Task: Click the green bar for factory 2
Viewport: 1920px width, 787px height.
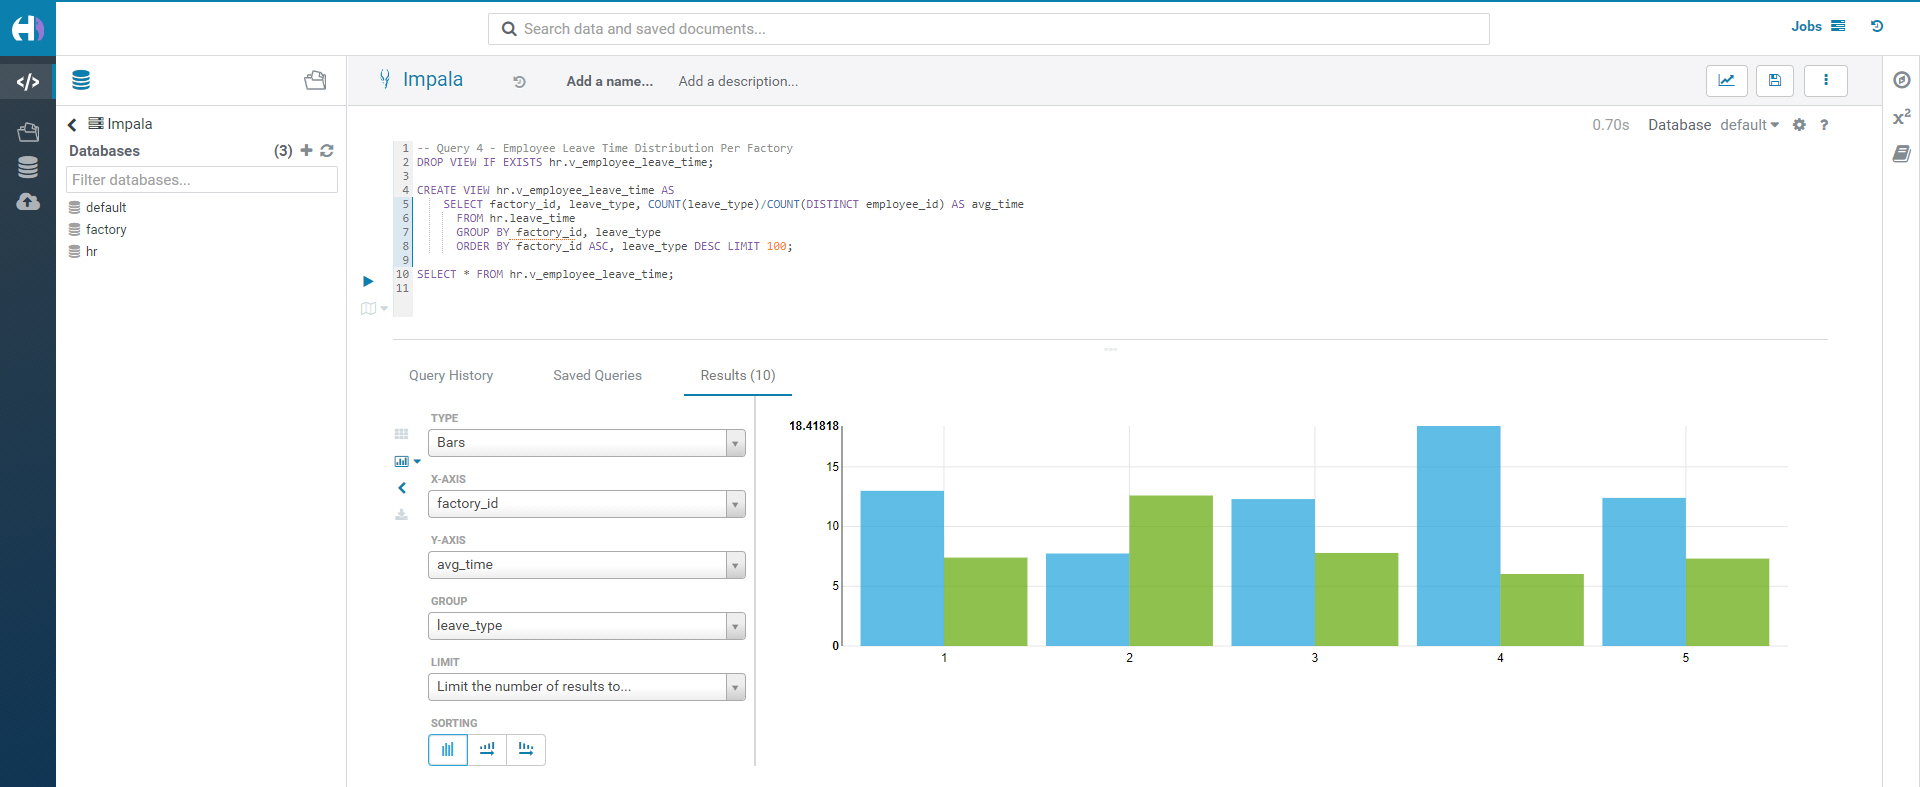Action: coord(1171,570)
